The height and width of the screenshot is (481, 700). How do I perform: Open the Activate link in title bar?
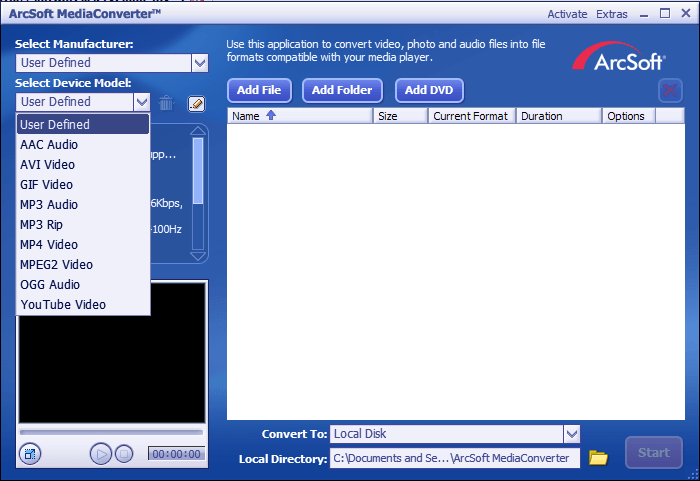click(567, 14)
